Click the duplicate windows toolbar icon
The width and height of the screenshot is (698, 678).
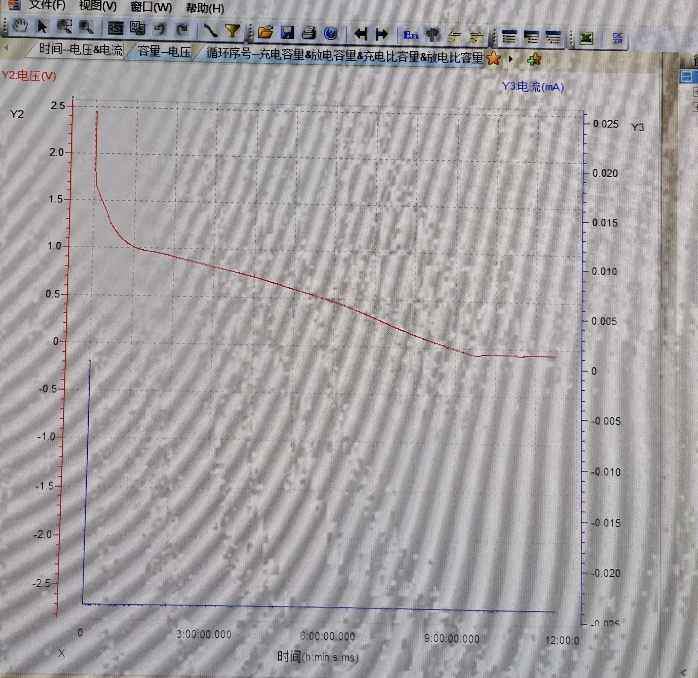tap(138, 28)
